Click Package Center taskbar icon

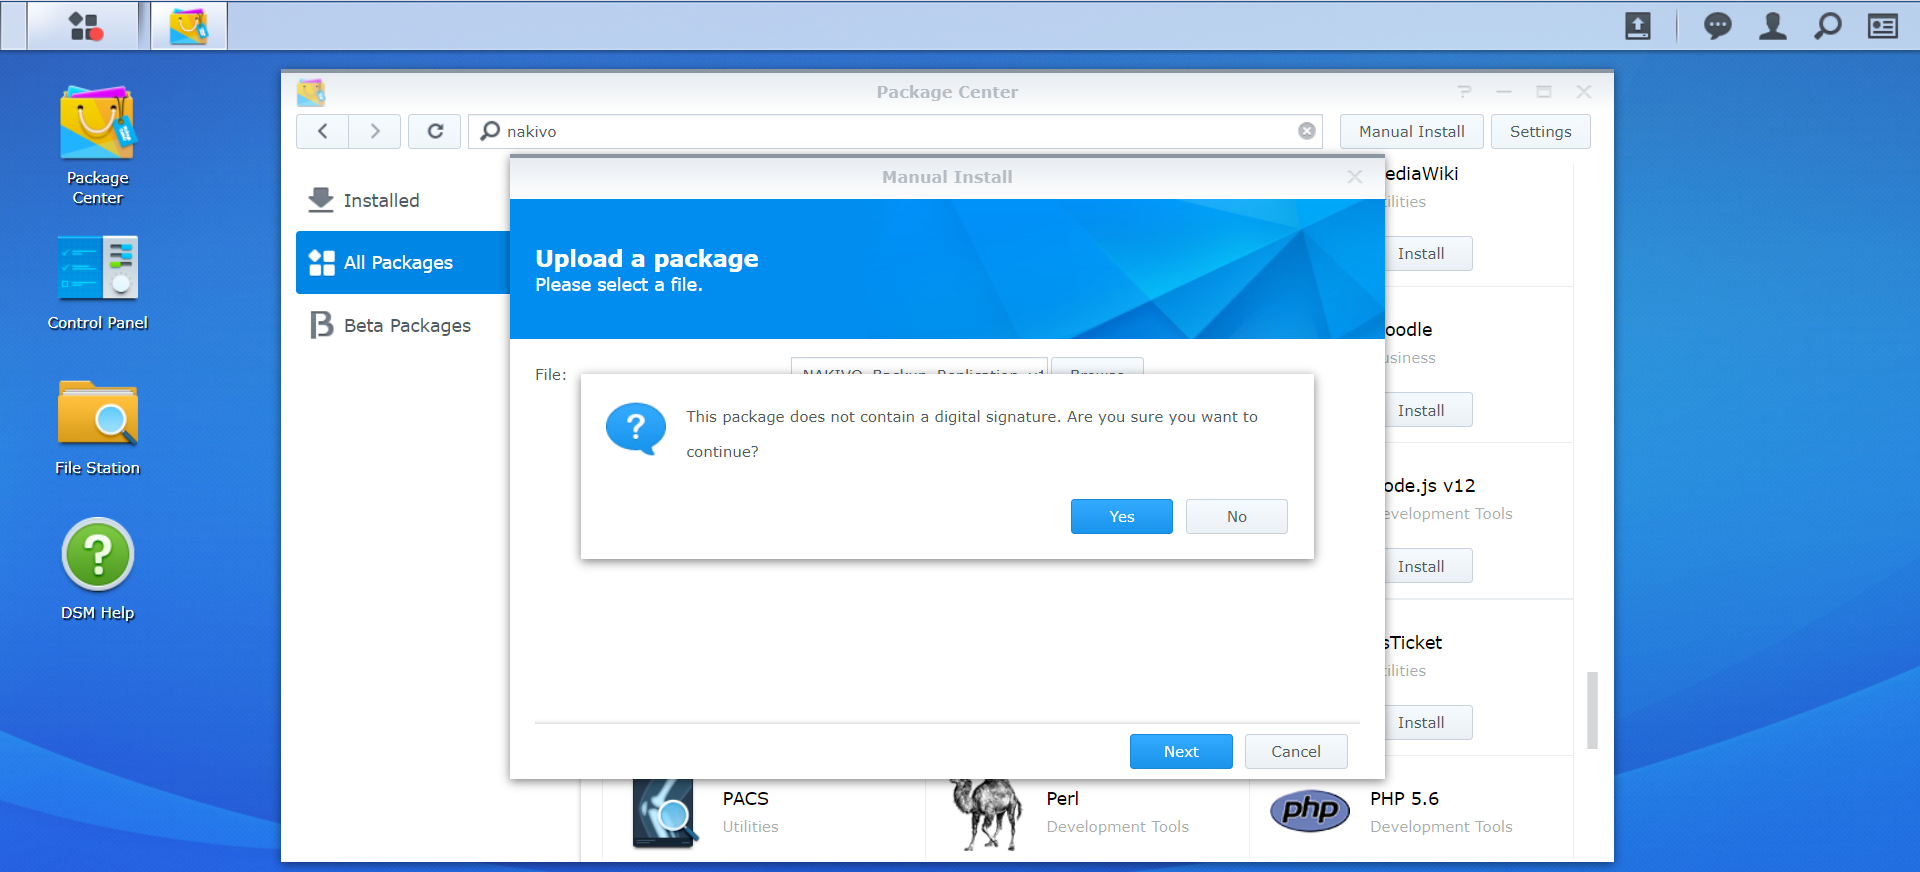pos(189,26)
